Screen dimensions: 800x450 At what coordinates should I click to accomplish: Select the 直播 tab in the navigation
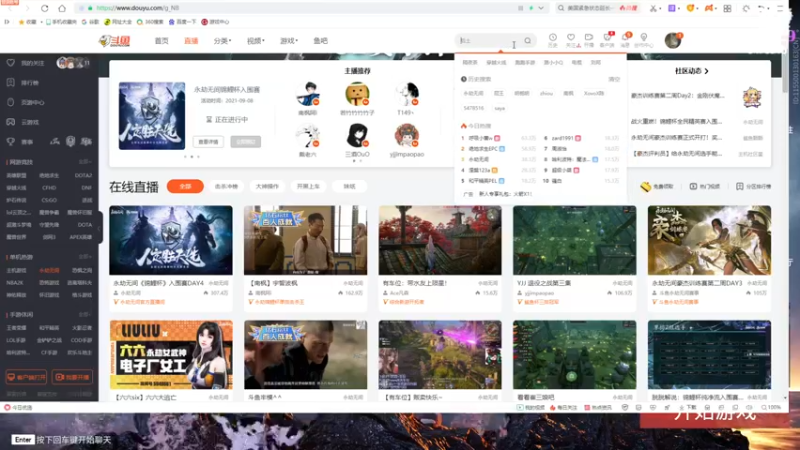coord(191,41)
